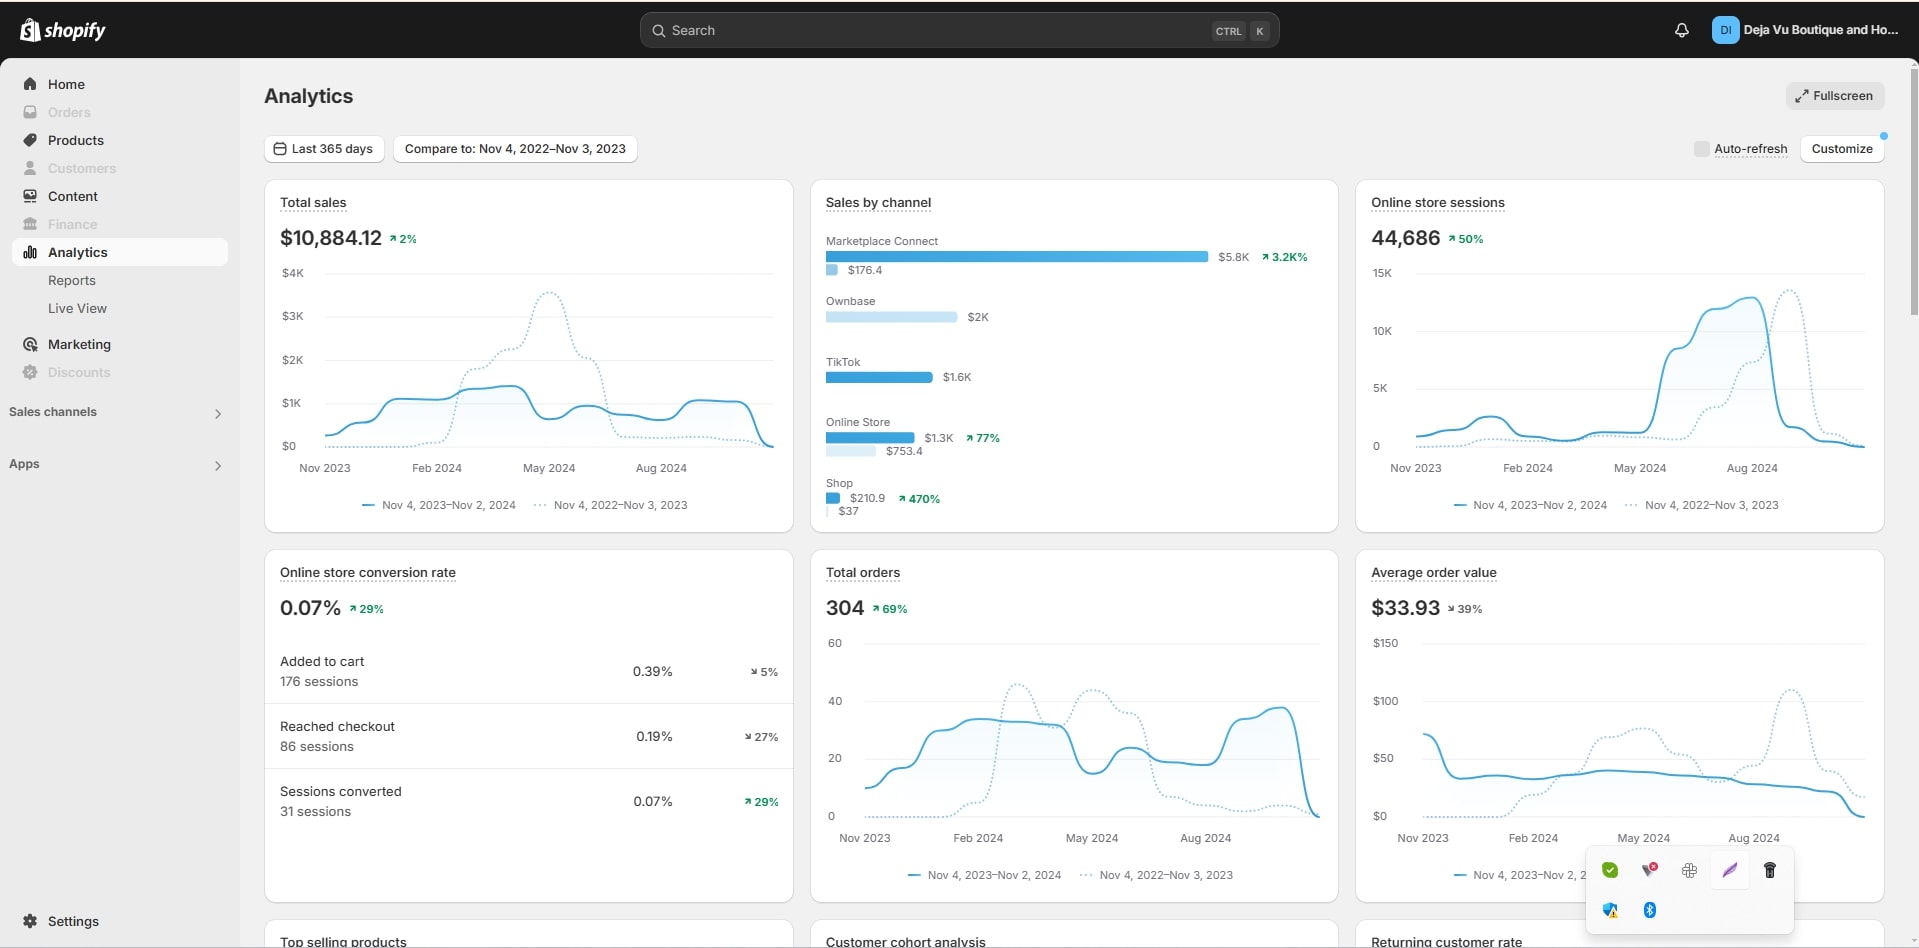The width and height of the screenshot is (1919, 948).
Task: Click the Marketing target icon
Action: pos(30,344)
